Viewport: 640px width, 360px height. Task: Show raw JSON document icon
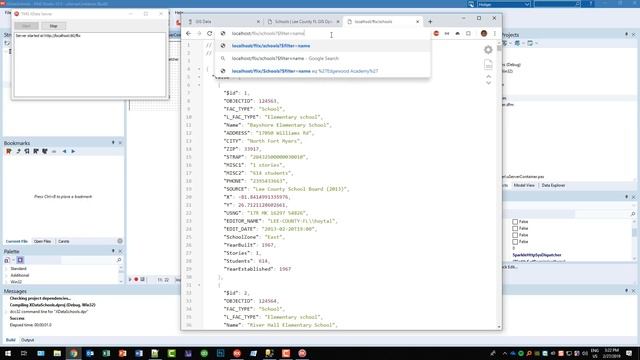point(488,64)
